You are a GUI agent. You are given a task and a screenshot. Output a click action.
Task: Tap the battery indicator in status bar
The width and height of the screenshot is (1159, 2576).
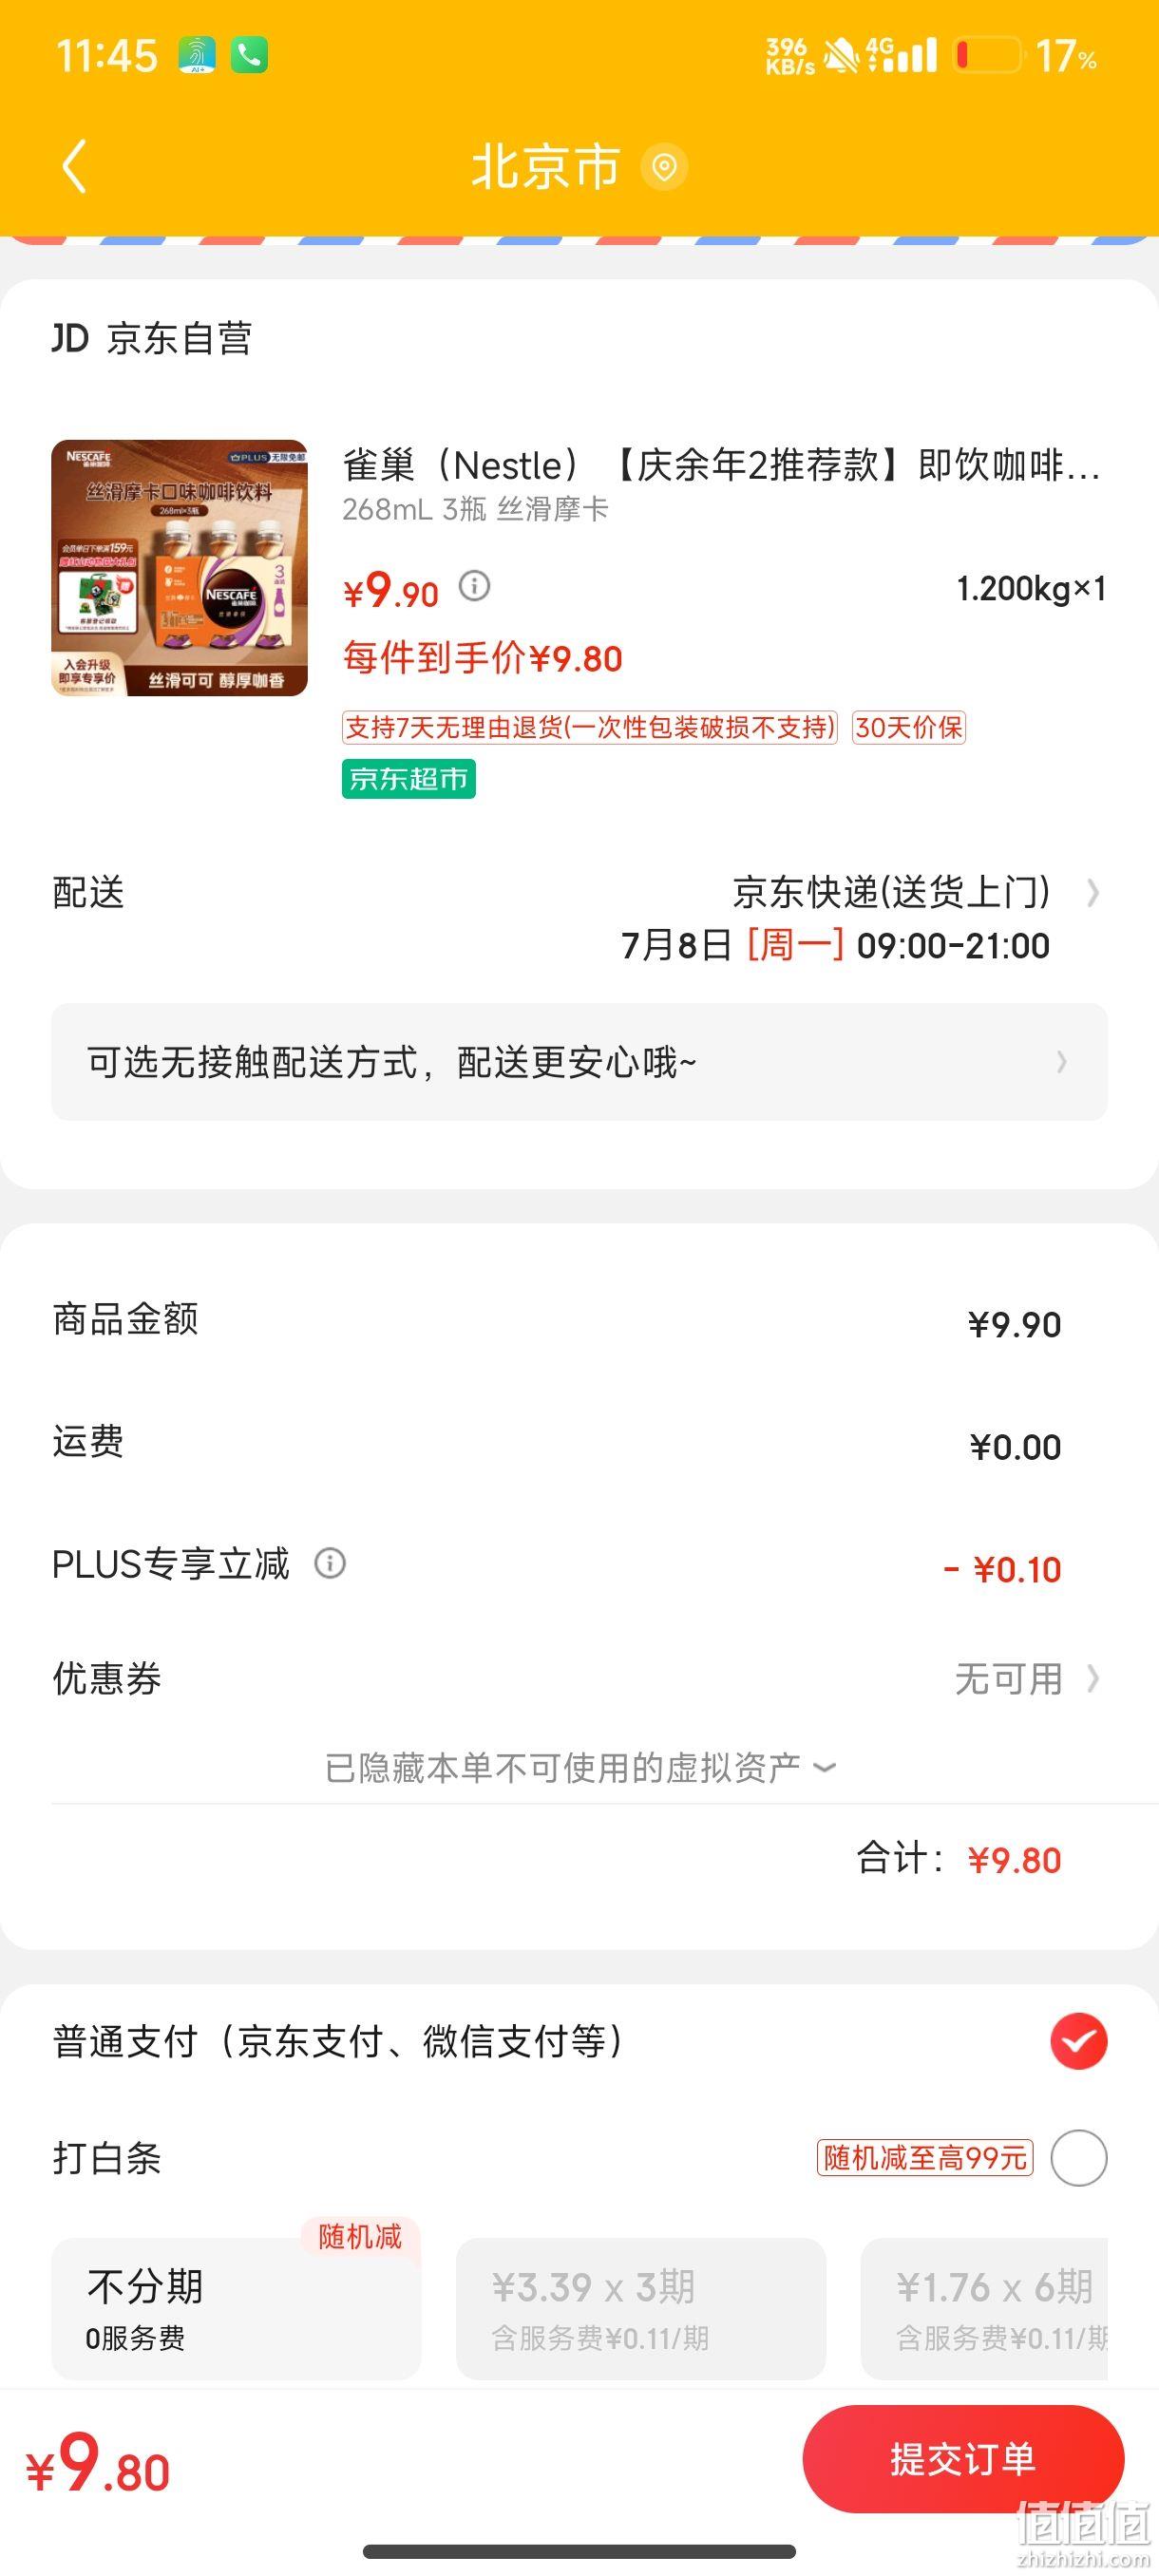(987, 55)
